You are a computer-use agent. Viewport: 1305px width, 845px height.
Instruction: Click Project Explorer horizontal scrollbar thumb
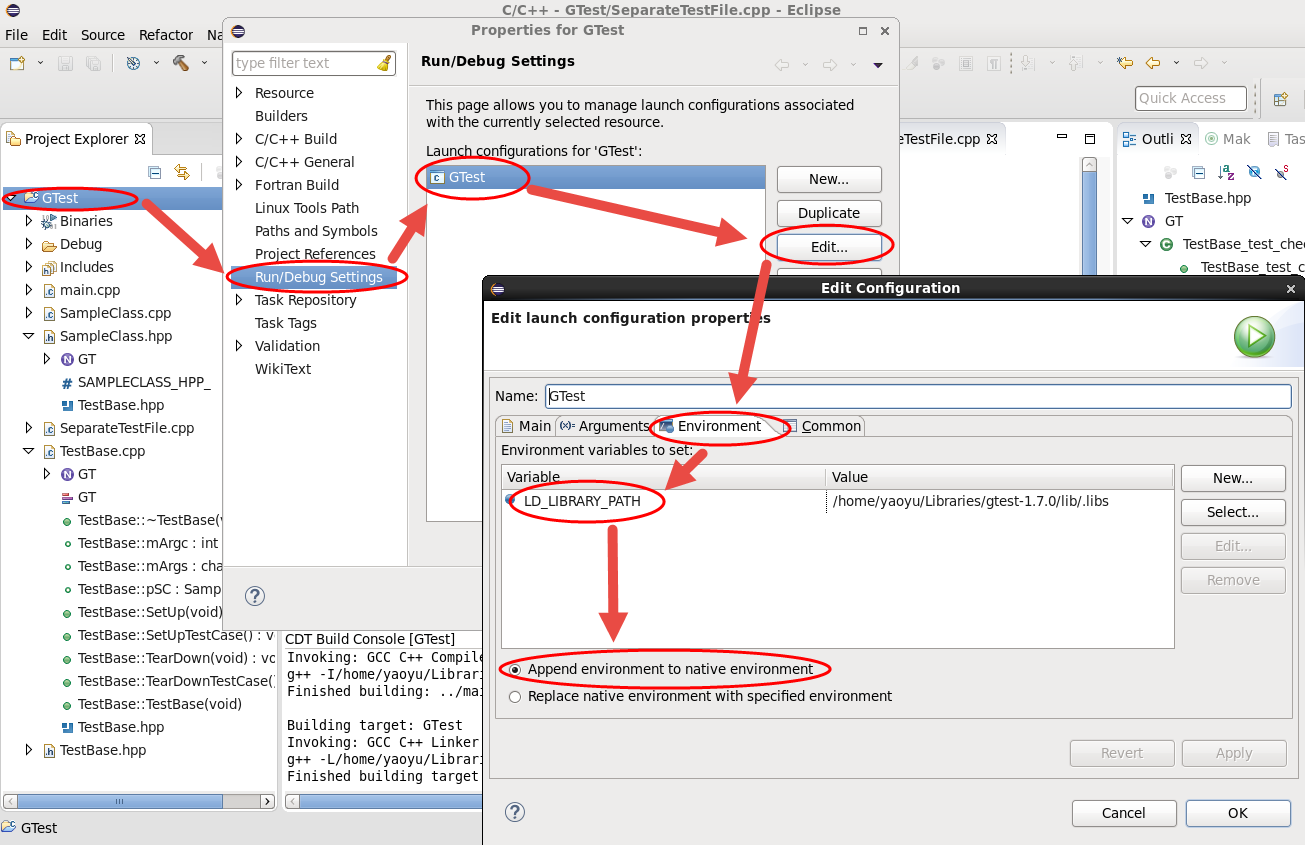point(119,801)
